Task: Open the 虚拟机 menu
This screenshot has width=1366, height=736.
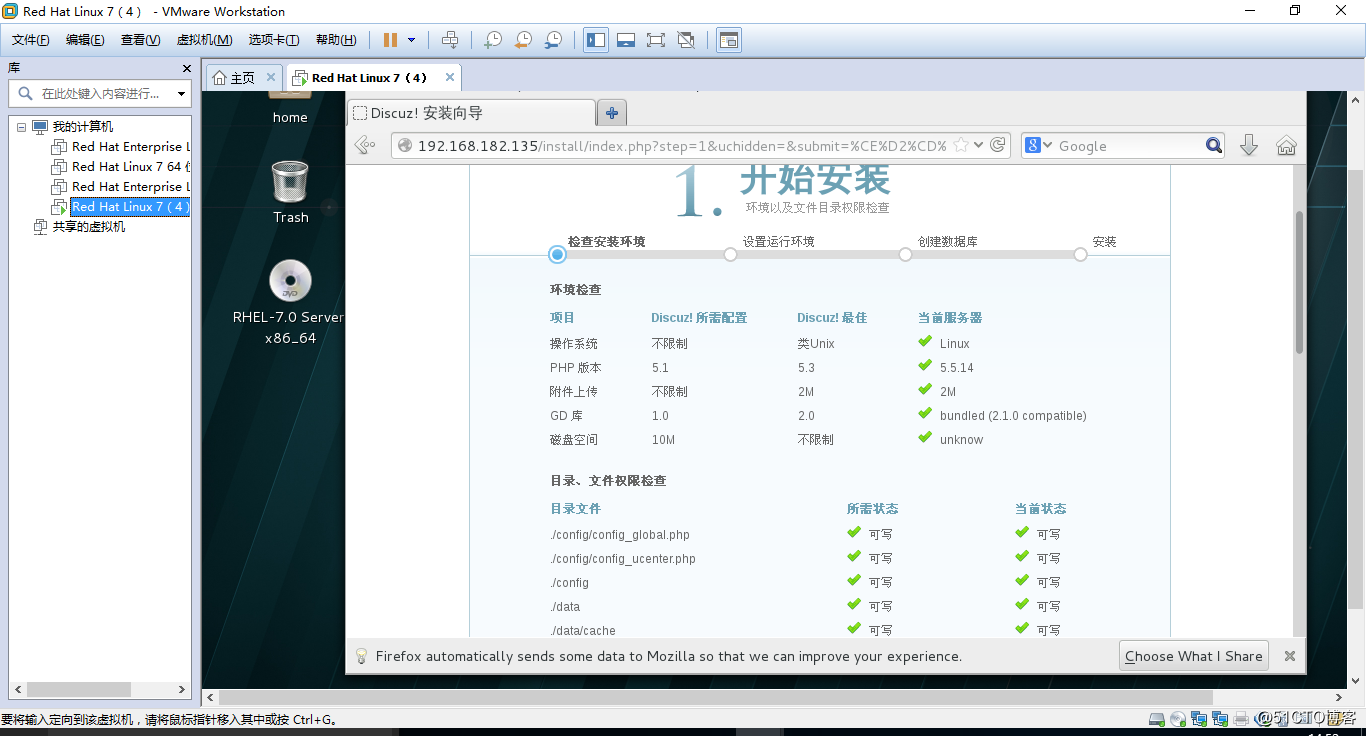Action: click(x=204, y=40)
